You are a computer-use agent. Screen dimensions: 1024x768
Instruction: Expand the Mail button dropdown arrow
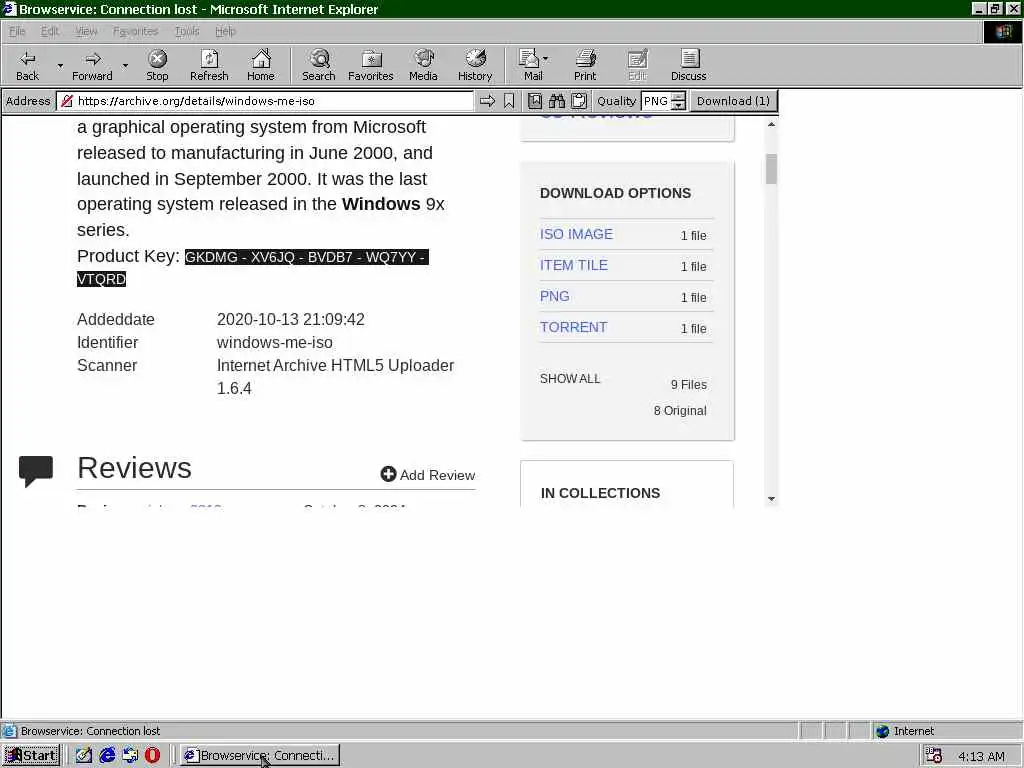pos(546,59)
